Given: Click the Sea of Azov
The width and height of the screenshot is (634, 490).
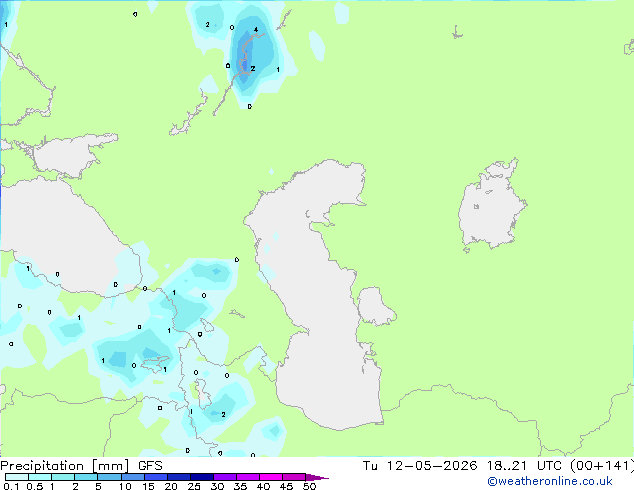Looking at the screenshot, I should [x=69, y=156].
